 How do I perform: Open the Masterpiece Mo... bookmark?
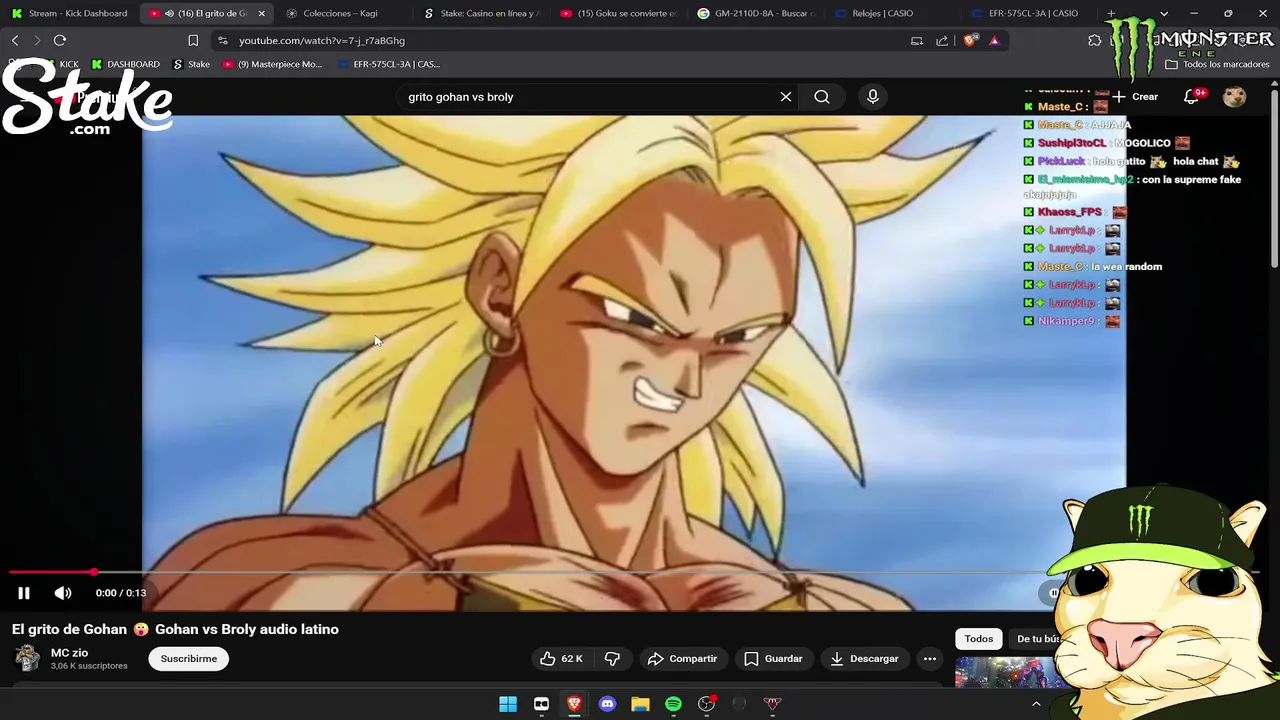tap(272, 64)
